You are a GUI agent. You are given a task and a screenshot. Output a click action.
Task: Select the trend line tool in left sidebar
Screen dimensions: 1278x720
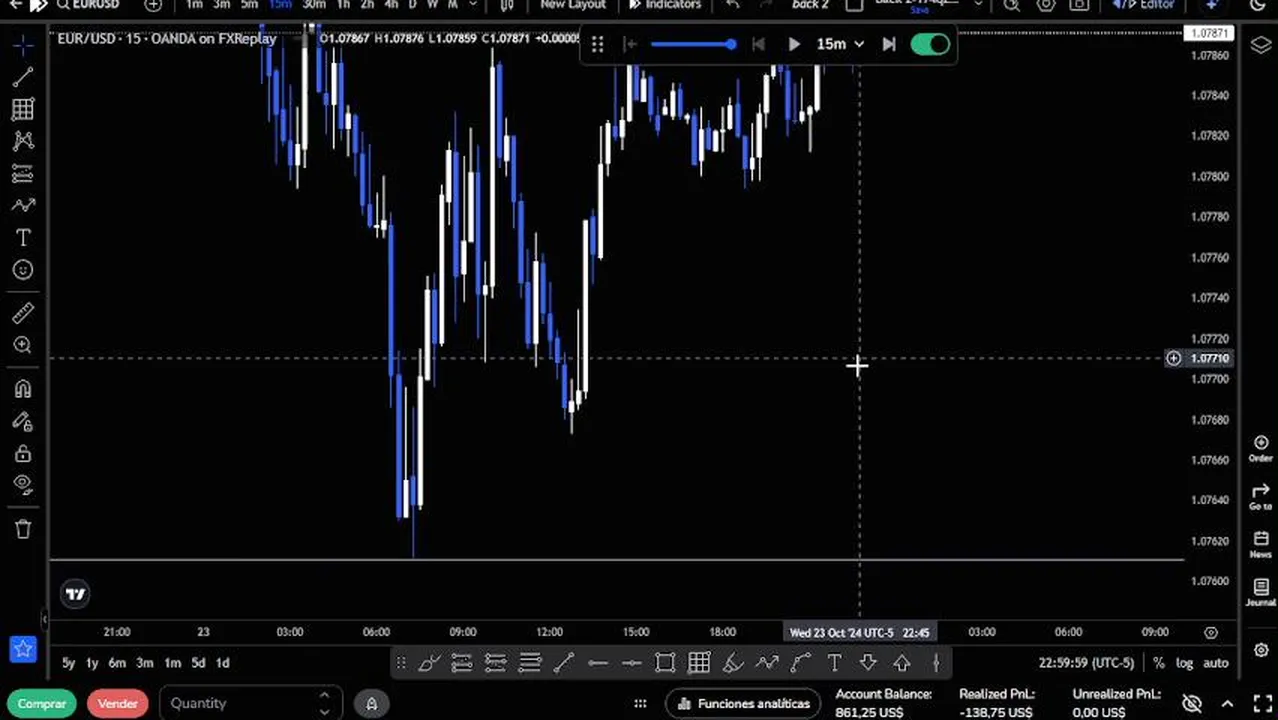(23, 77)
